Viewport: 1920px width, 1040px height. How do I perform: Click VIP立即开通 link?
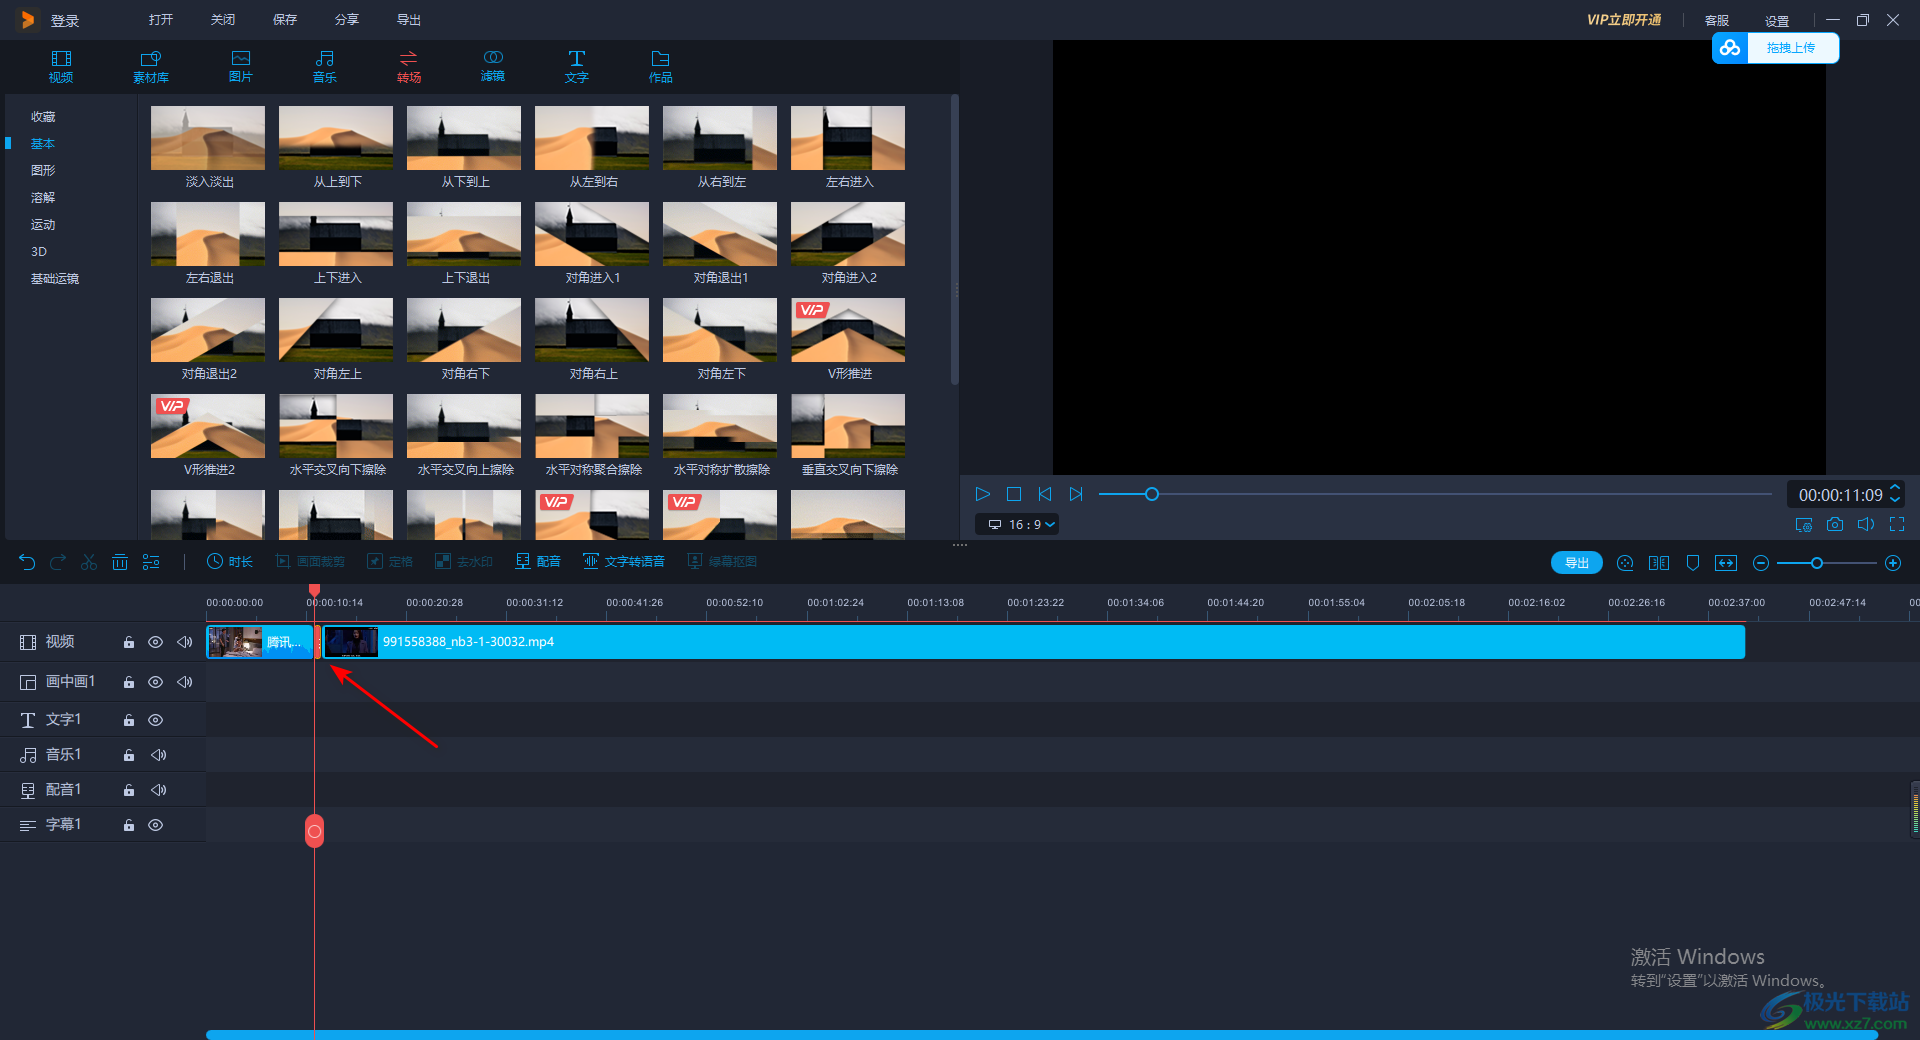pyautogui.click(x=1624, y=20)
